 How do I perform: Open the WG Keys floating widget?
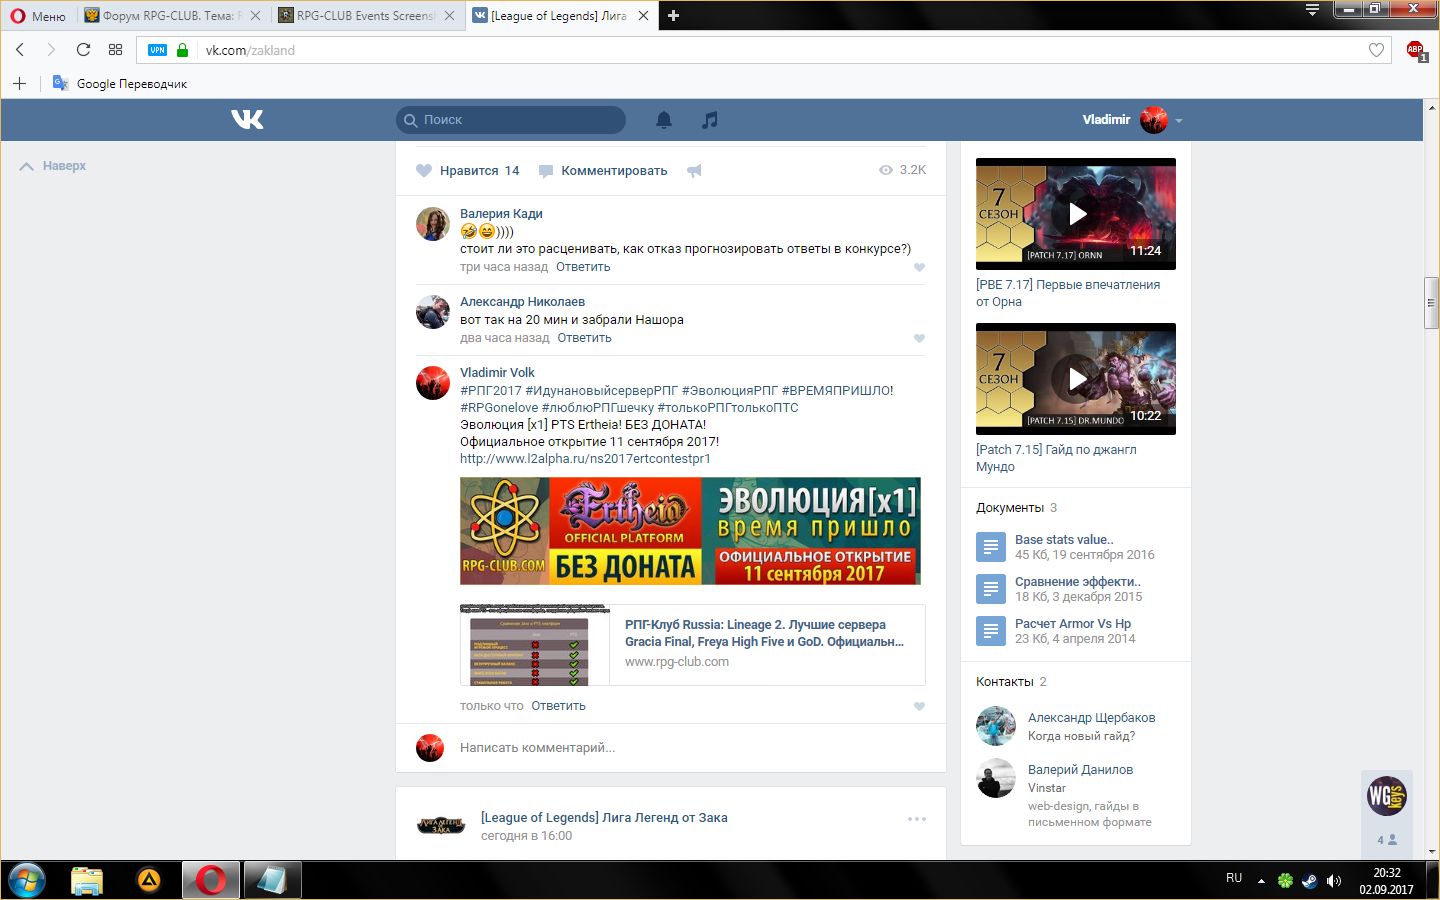coord(1387,796)
